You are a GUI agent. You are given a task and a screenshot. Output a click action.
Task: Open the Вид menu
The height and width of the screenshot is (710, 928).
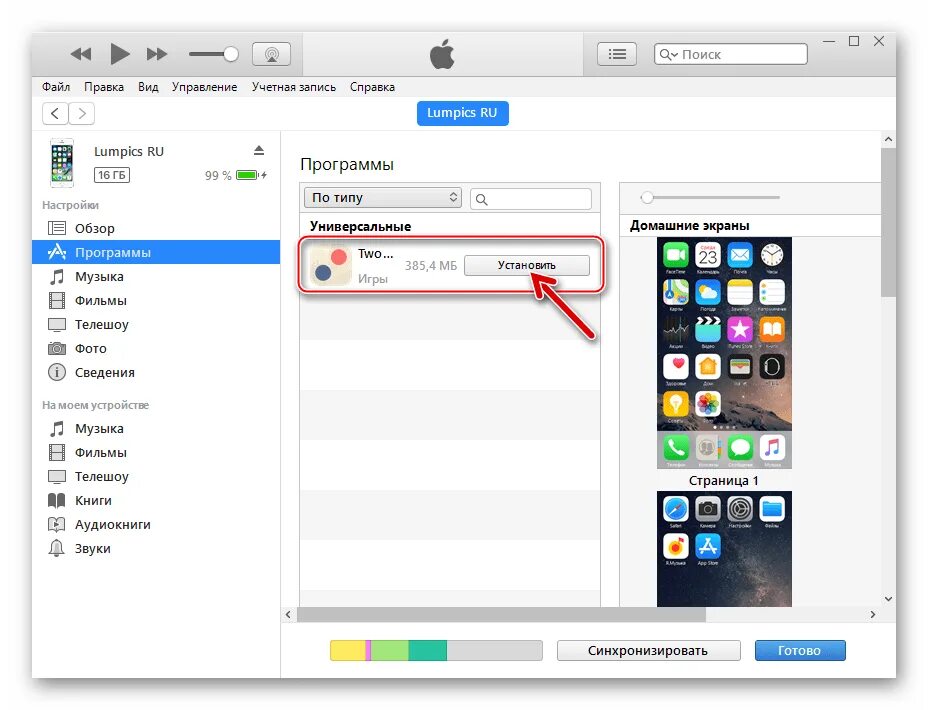point(148,87)
